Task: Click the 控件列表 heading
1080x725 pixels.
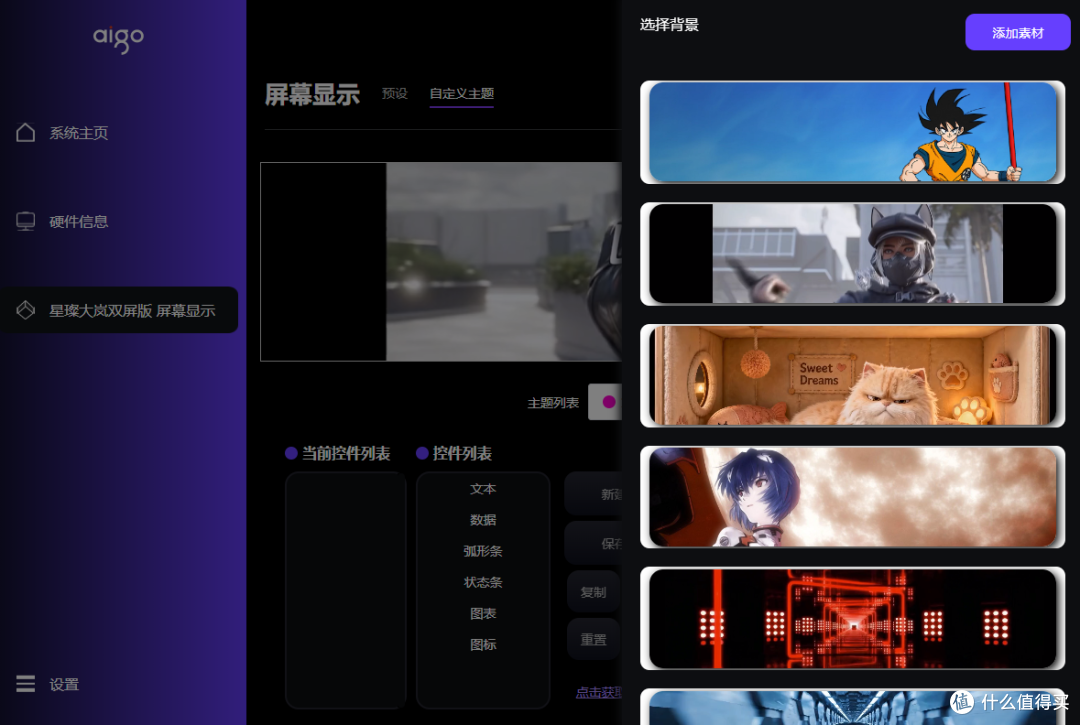Action: click(x=462, y=453)
